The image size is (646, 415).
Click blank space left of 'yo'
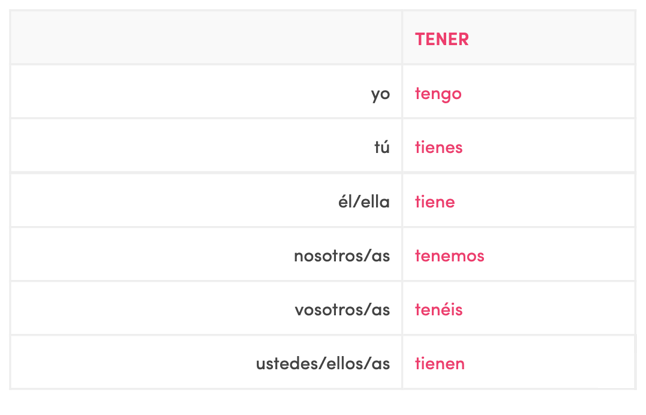point(180,93)
